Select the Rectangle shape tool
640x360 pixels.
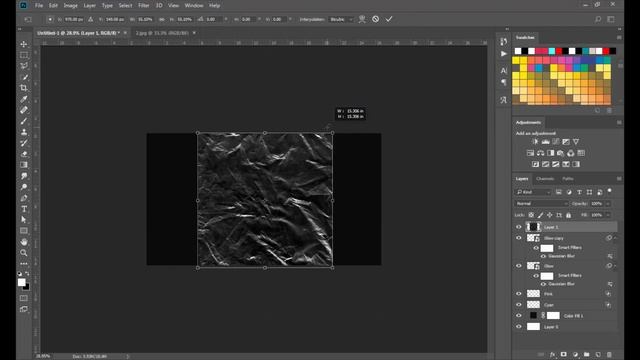point(24,231)
